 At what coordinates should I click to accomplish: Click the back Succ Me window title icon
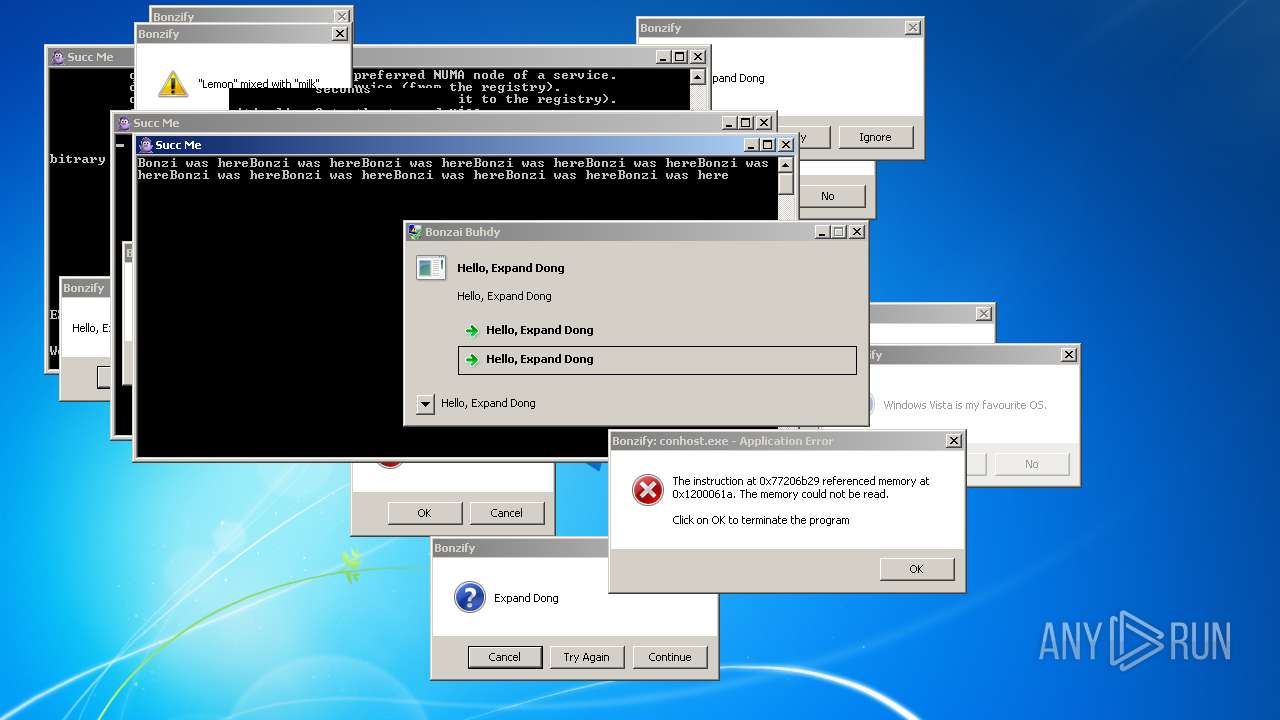pos(58,57)
